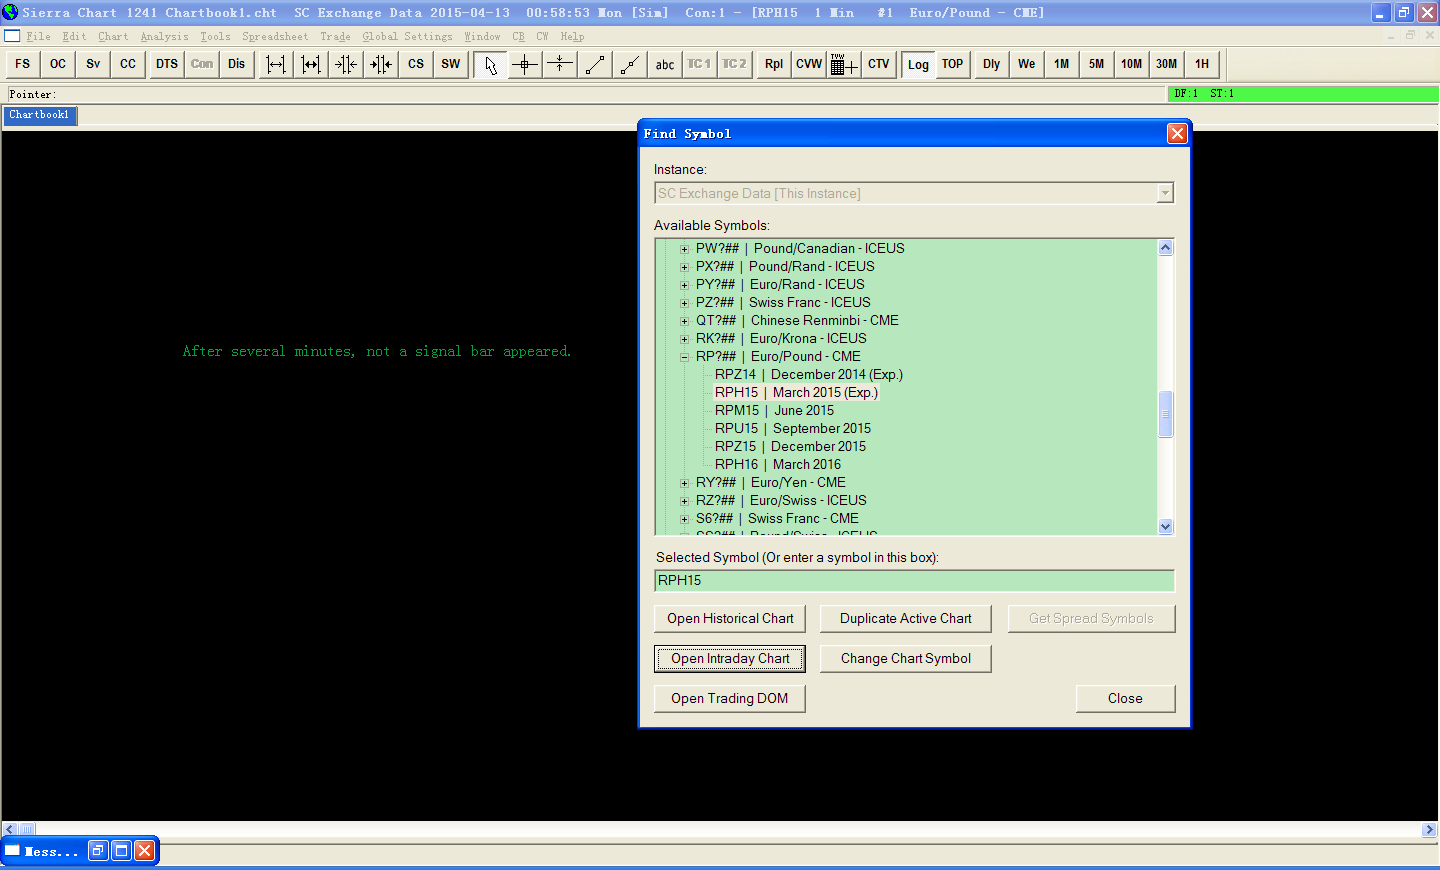Click the 1M timeframe button
Image resolution: width=1440 pixels, height=870 pixels.
pos(1062,64)
